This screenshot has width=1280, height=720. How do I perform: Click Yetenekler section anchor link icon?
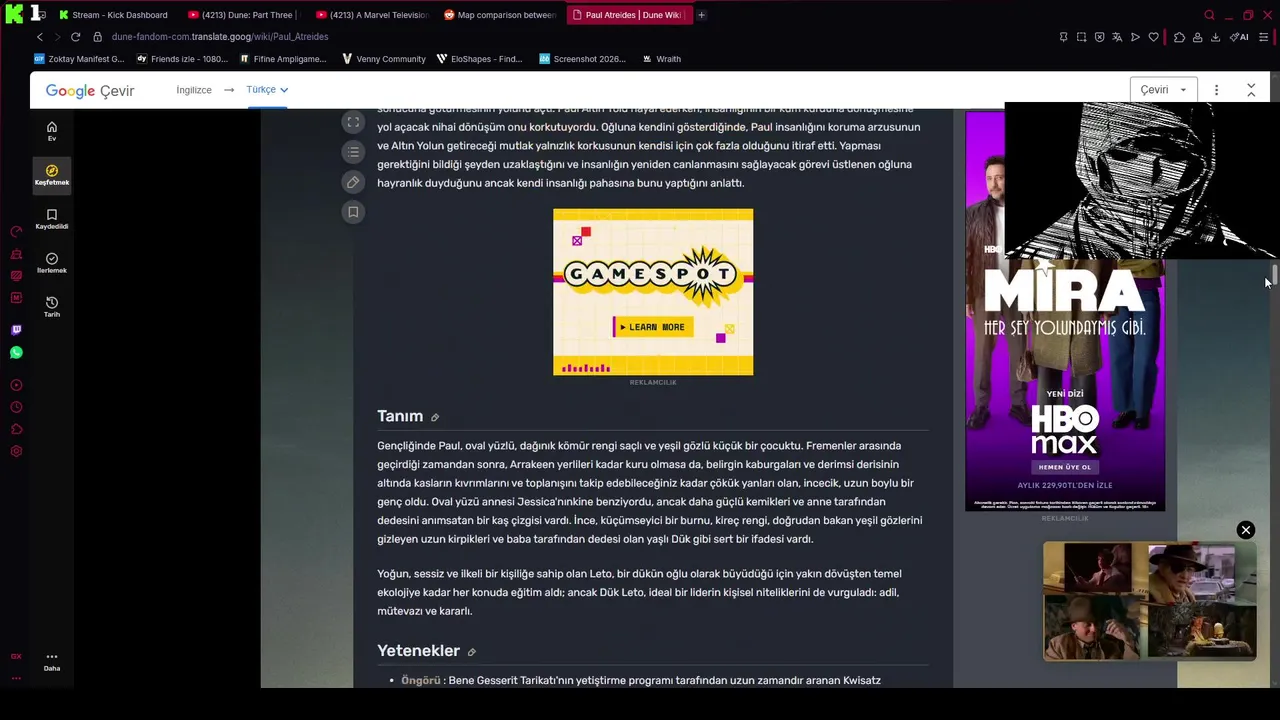471,652
